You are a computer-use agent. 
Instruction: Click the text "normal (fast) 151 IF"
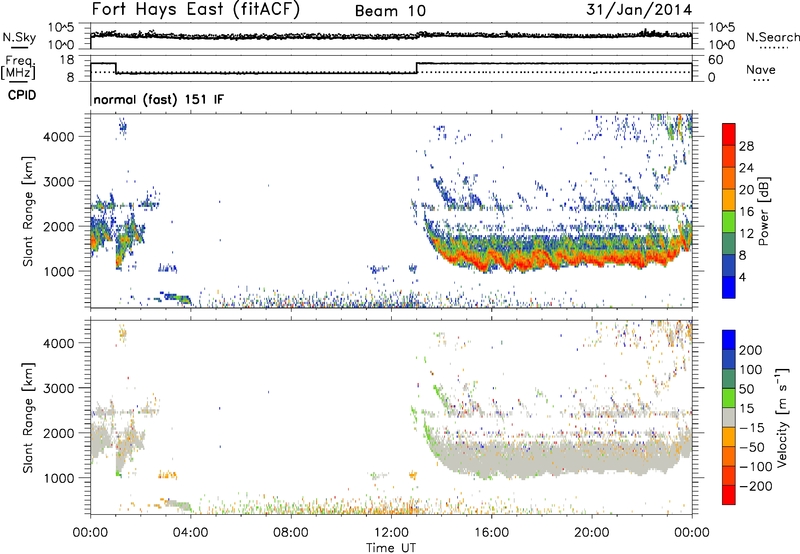[x=159, y=99]
